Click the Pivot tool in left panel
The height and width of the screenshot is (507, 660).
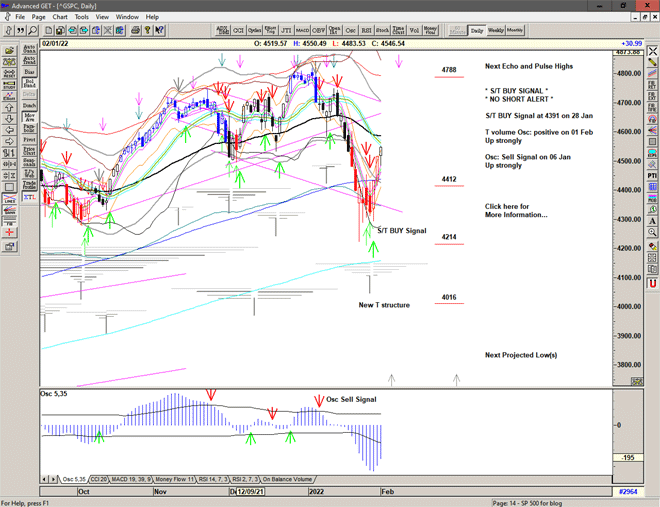(x=29, y=142)
